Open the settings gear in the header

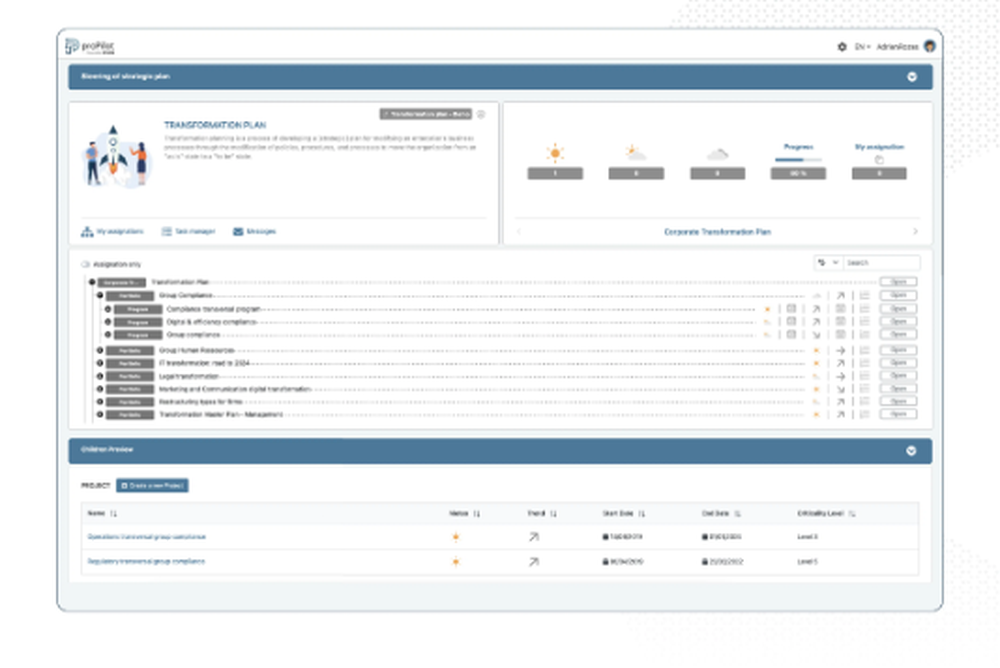coord(842,47)
